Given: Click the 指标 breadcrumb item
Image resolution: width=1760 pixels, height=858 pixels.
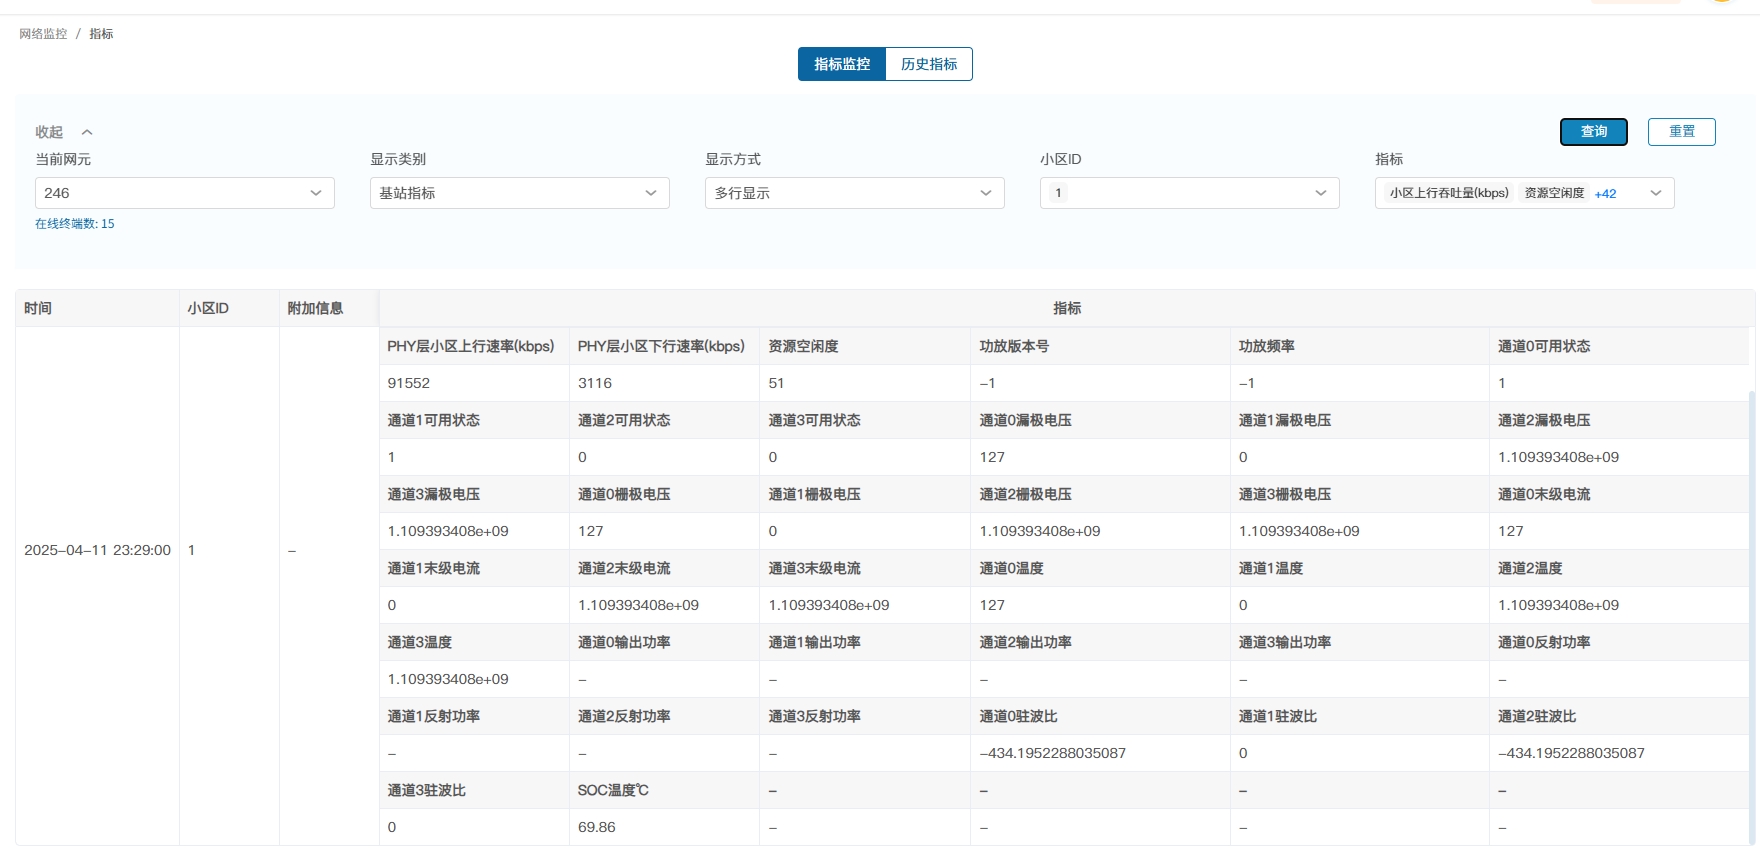Looking at the screenshot, I should [x=101, y=34].
